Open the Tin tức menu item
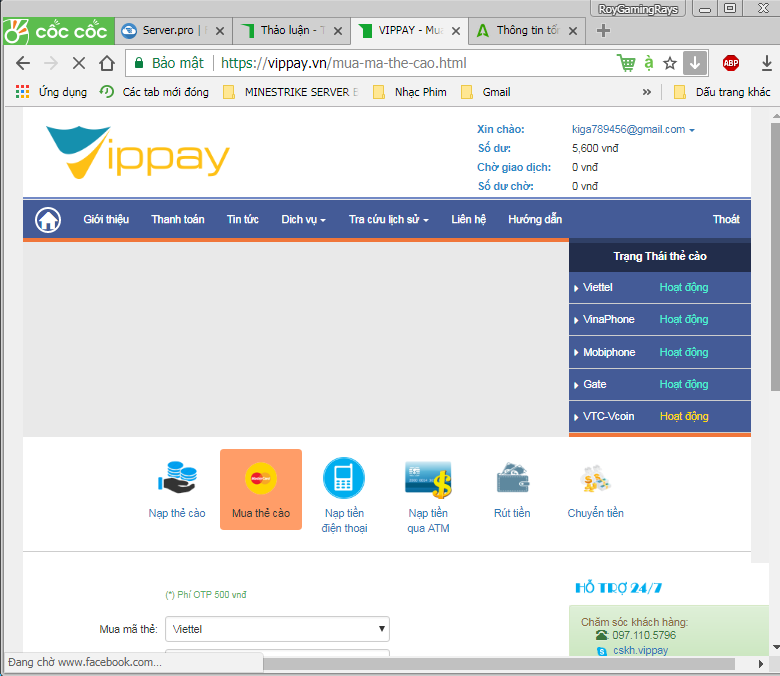 [x=243, y=219]
